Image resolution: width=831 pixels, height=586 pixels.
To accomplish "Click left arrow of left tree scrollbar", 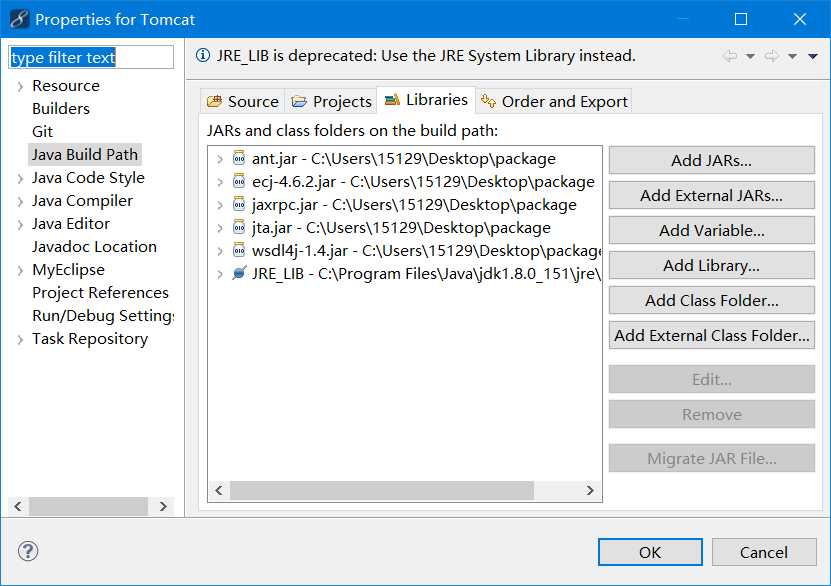I will 18,507.
